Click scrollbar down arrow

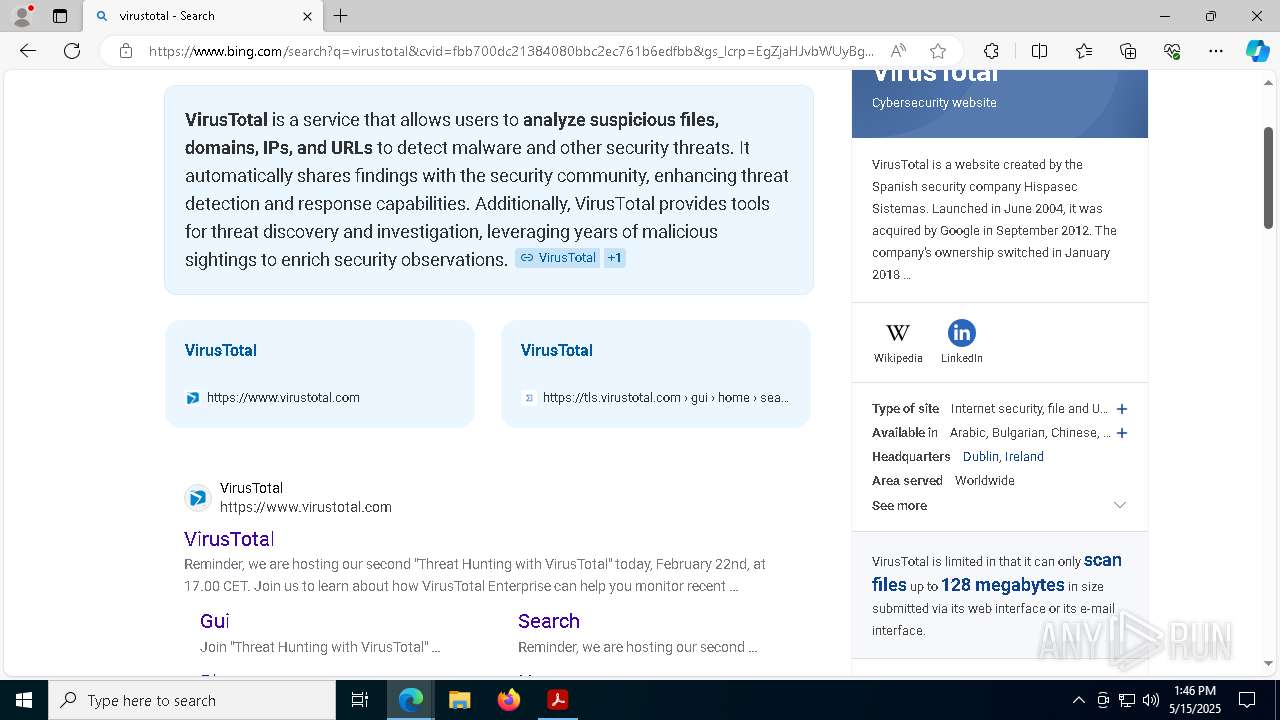1268,663
